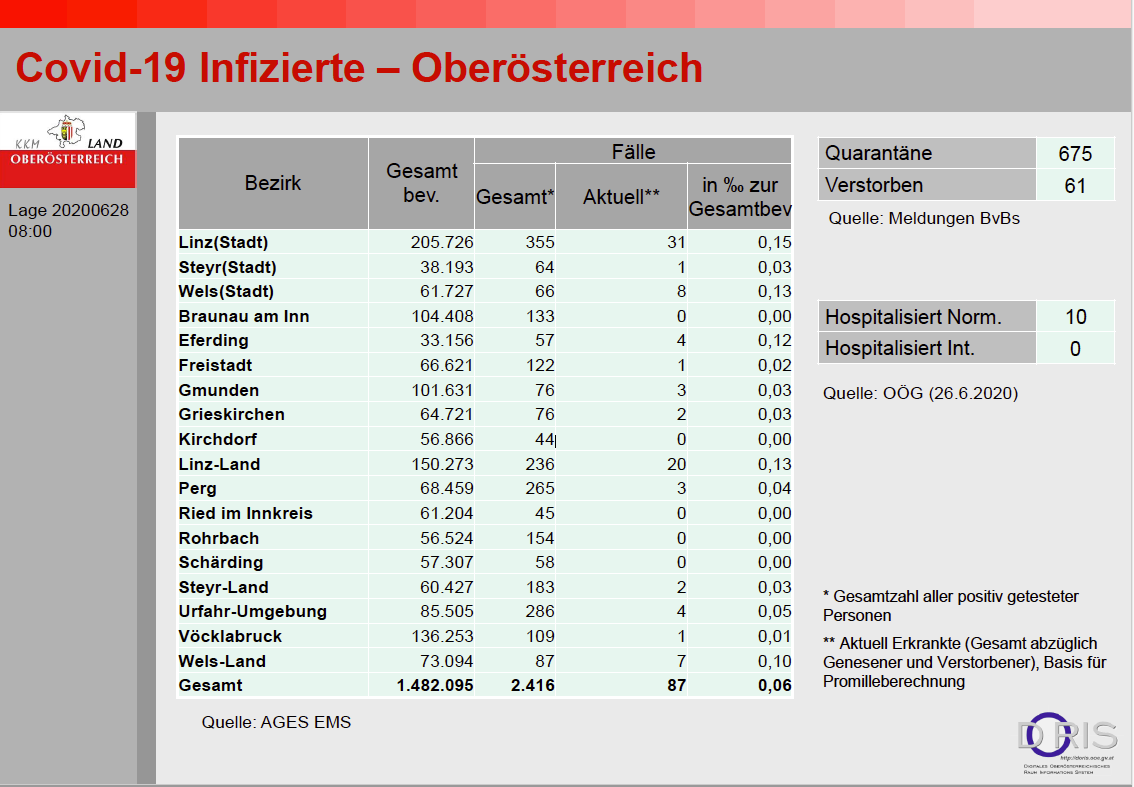The width and height of the screenshot is (1134, 787).
Task: Select the Gesamt total row label
Action: click(210, 685)
